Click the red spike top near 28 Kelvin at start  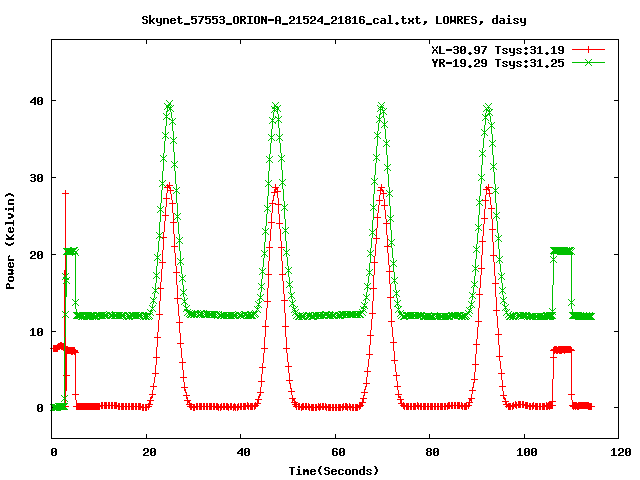coord(65,193)
